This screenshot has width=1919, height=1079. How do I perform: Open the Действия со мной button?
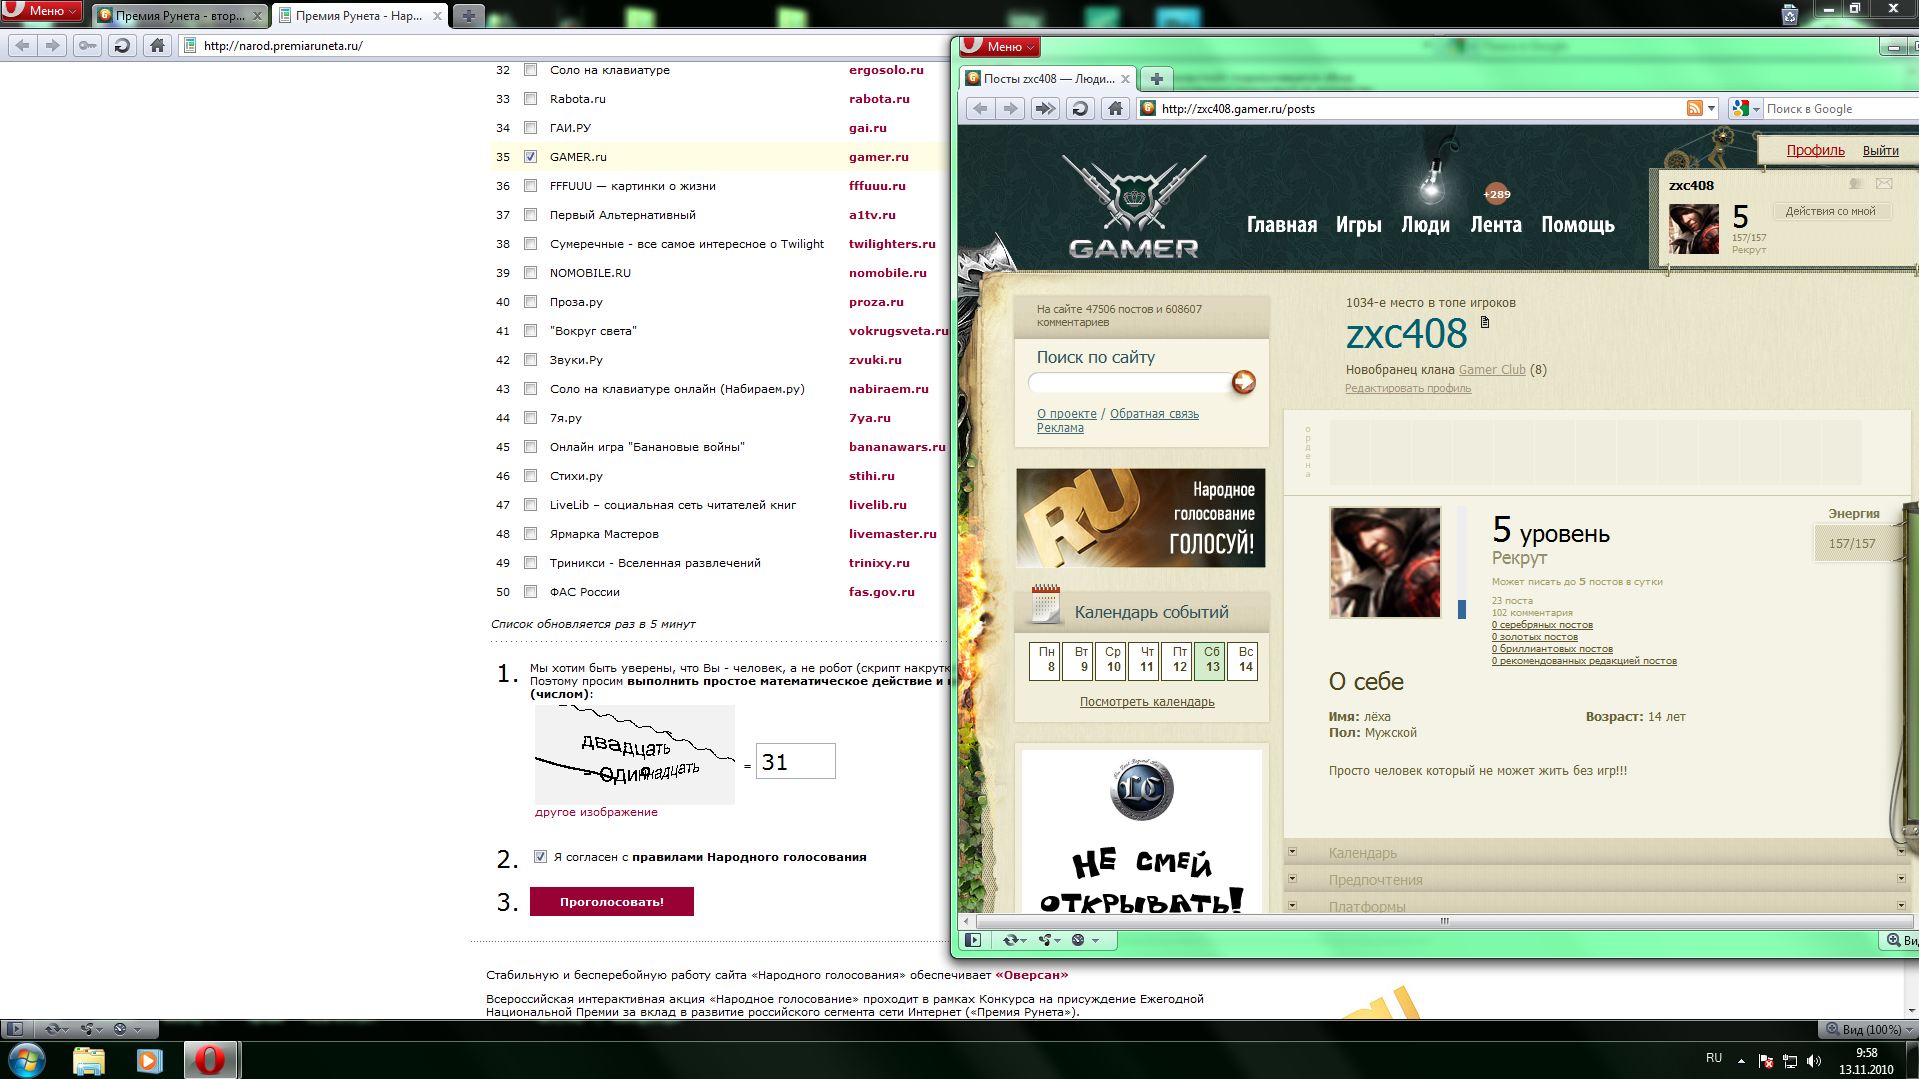point(1830,211)
